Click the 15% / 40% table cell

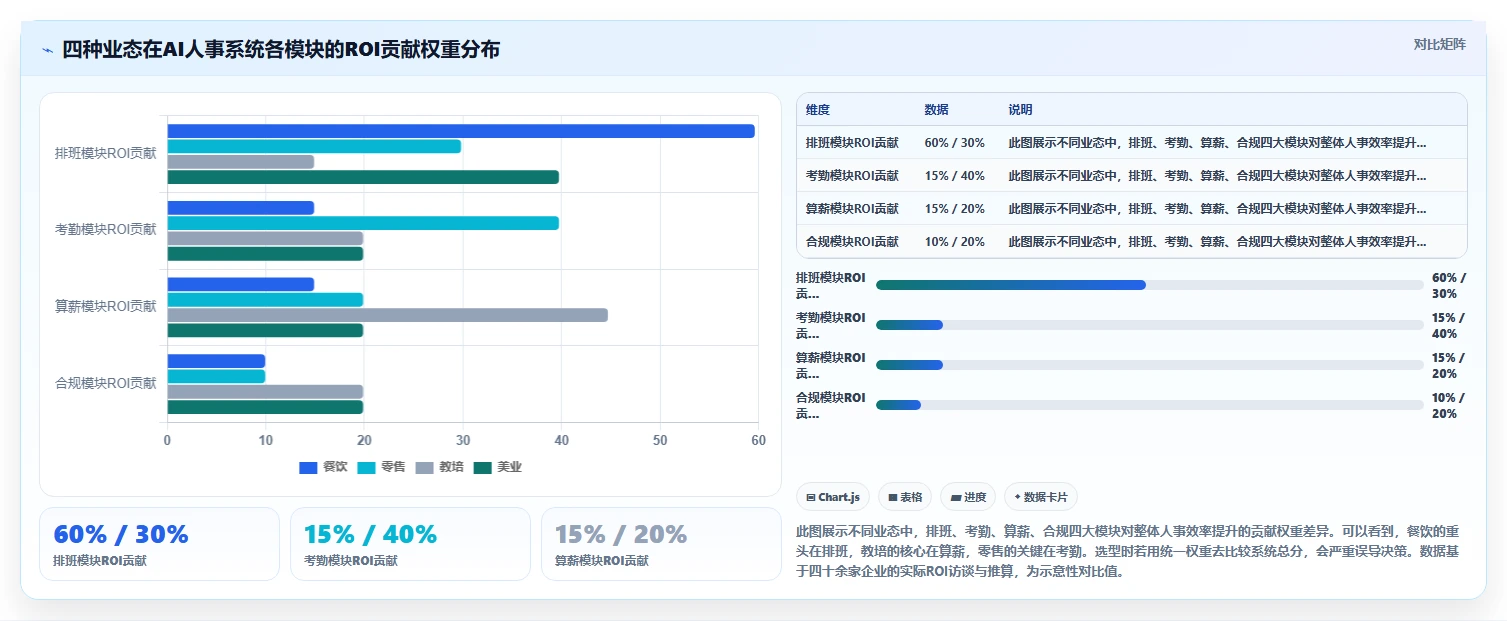955,176
